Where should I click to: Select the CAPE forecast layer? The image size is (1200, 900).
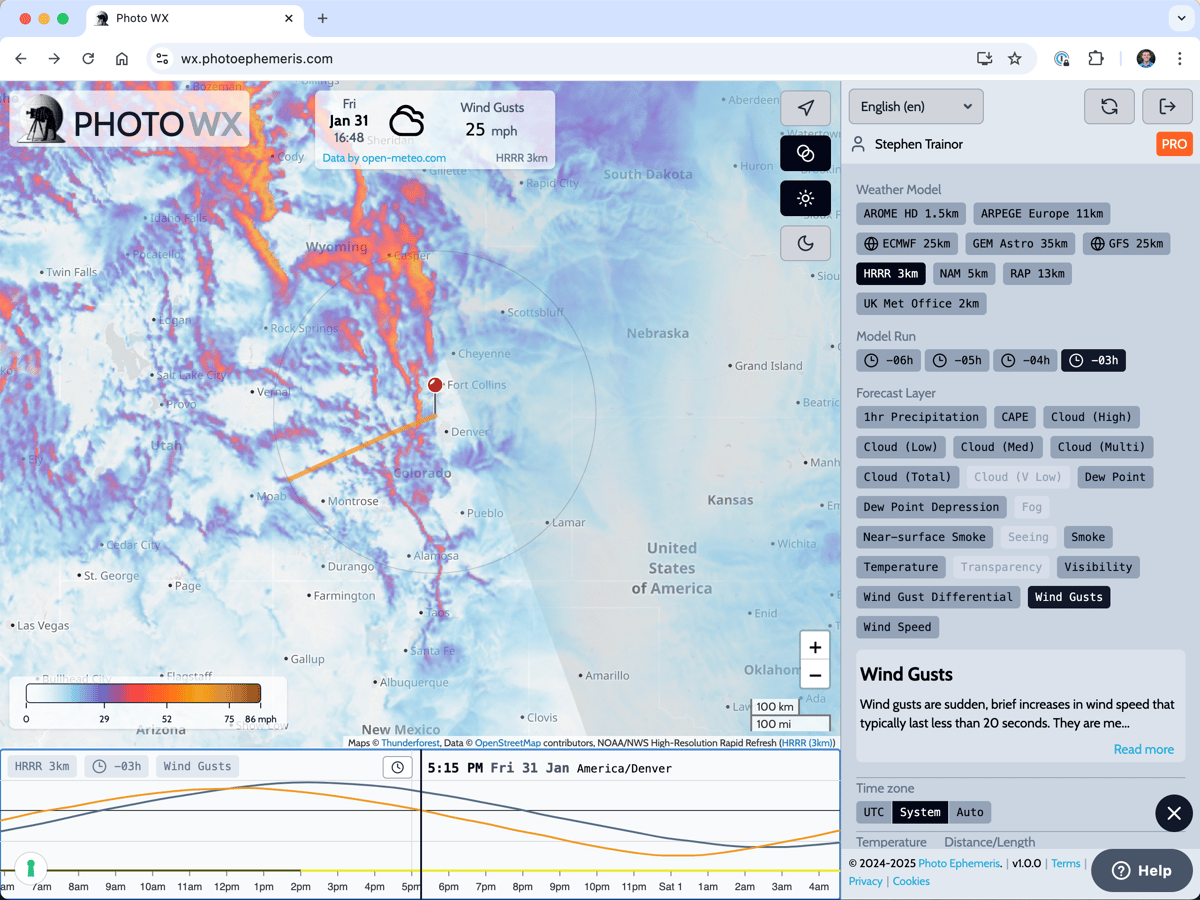[x=1015, y=417]
